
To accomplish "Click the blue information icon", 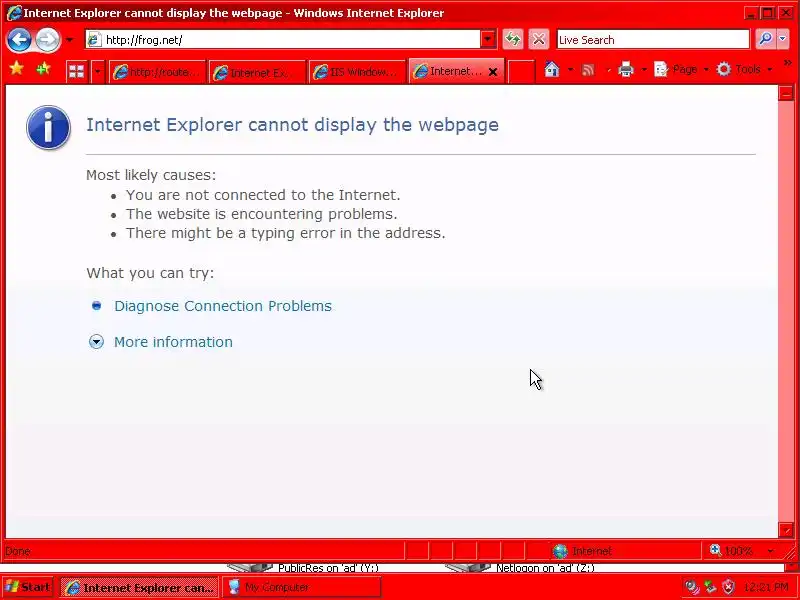I will pos(48,128).
